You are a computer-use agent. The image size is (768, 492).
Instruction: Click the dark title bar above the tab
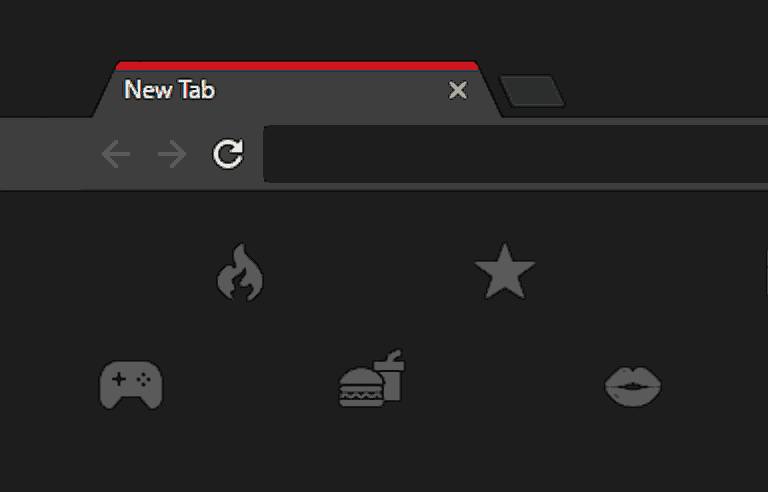[384, 29]
